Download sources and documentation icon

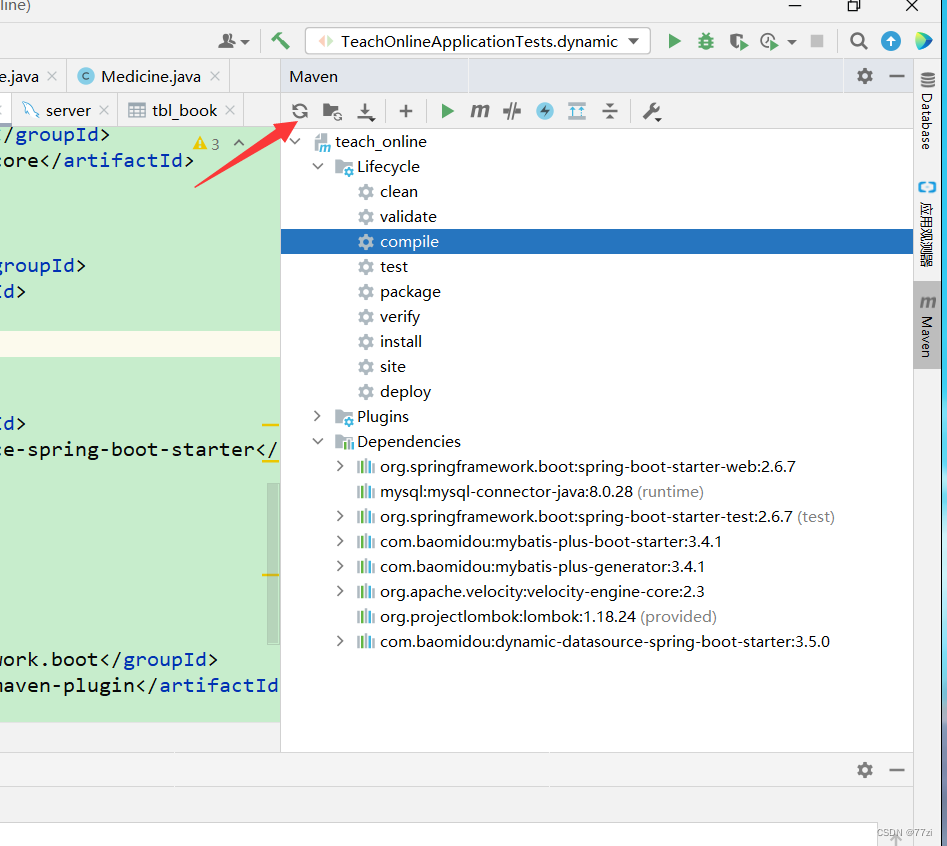pos(365,111)
